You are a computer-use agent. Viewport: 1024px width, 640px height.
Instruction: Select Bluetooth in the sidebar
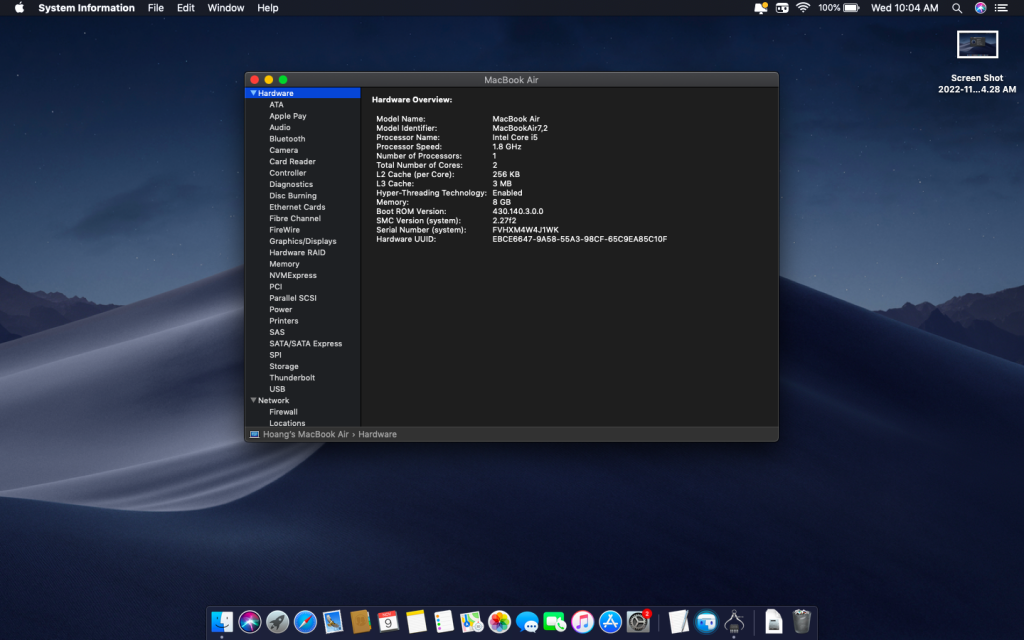pos(287,138)
